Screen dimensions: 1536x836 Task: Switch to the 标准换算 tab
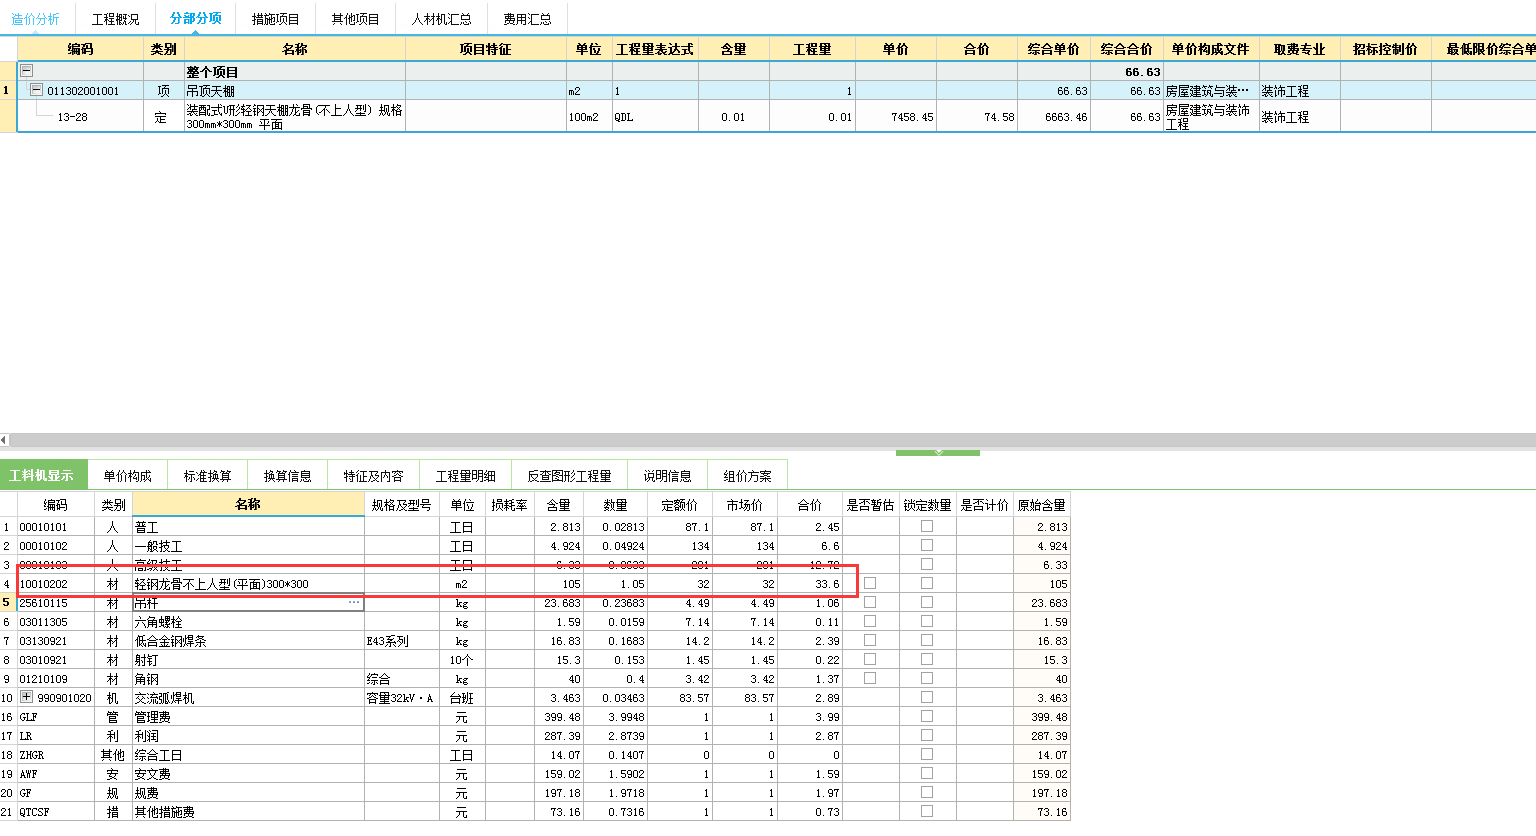207,475
